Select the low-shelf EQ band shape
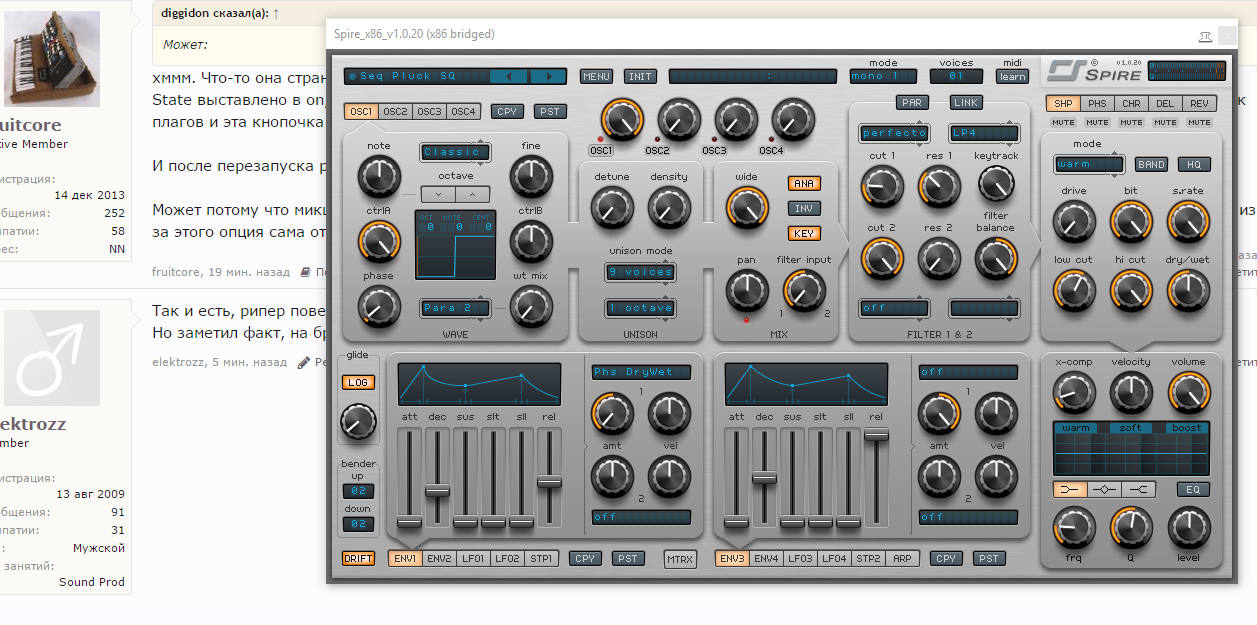The image size is (1257, 625). (1071, 489)
